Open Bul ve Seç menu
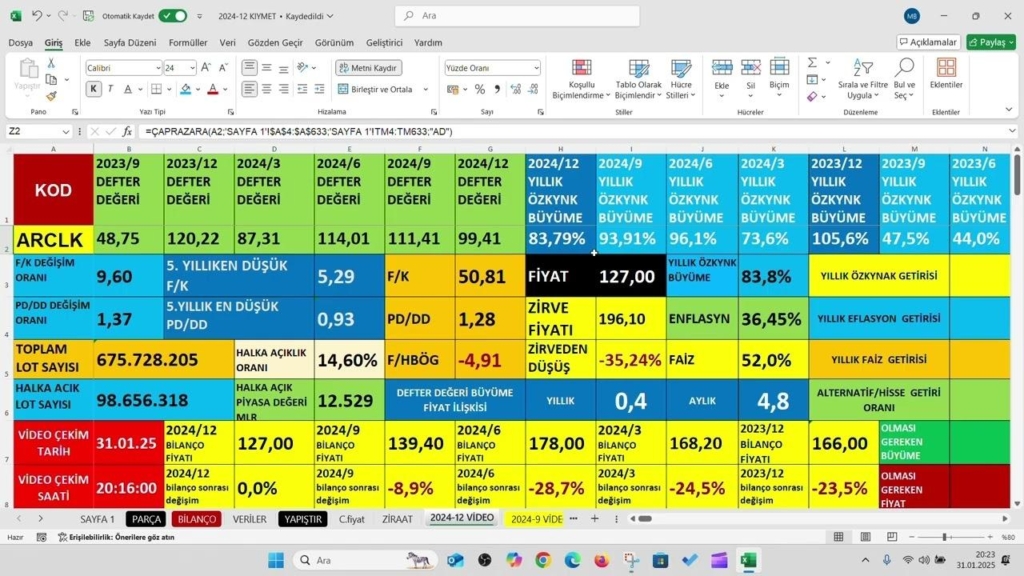 pyautogui.click(x=904, y=79)
